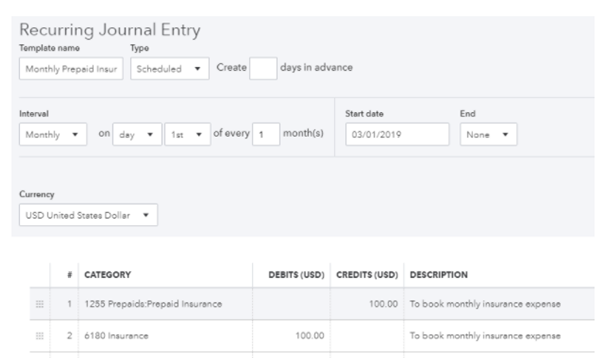Viewport: 606px width, 360px height.
Task: Click the CATEGORY column header
Action: point(108,275)
